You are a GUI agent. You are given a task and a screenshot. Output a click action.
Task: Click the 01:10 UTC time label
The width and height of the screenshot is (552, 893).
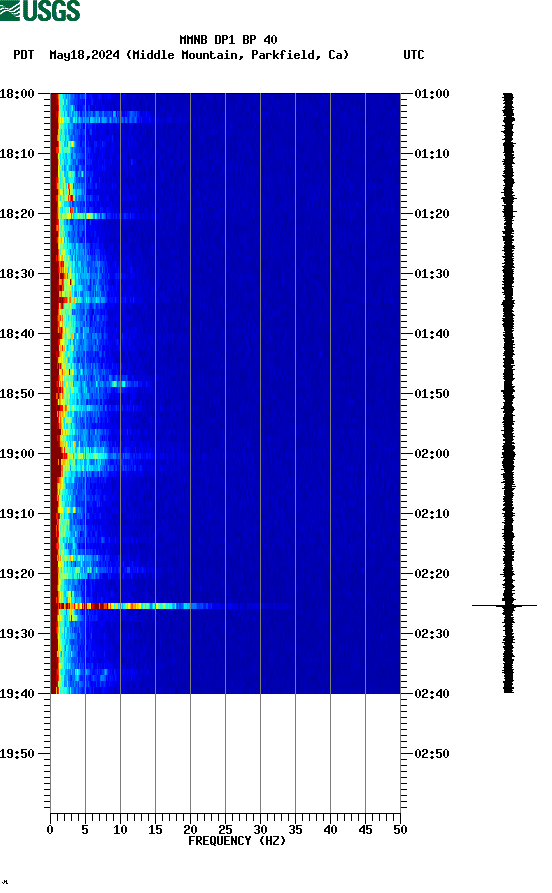pos(432,154)
